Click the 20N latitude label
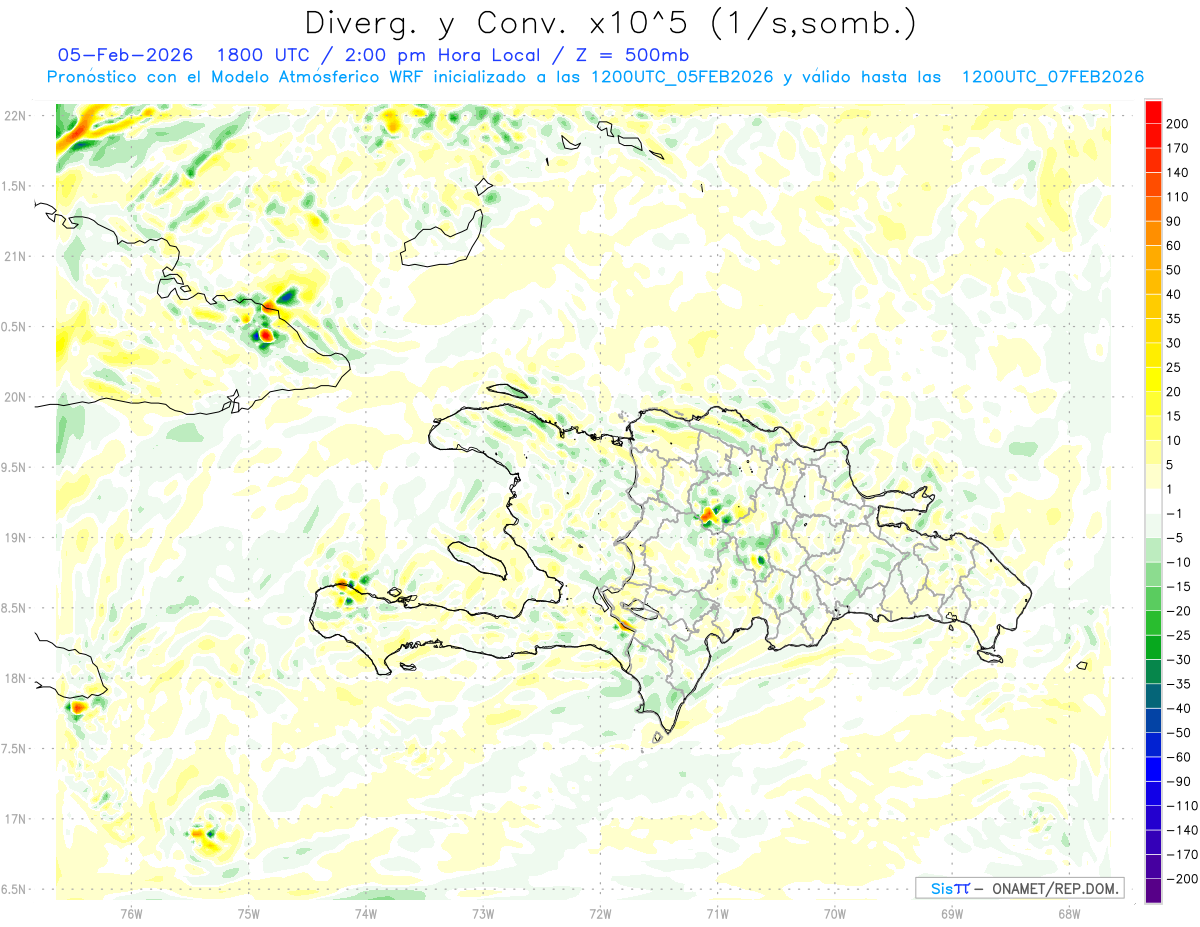Image resolution: width=1200 pixels, height=927 pixels. pos(14,398)
